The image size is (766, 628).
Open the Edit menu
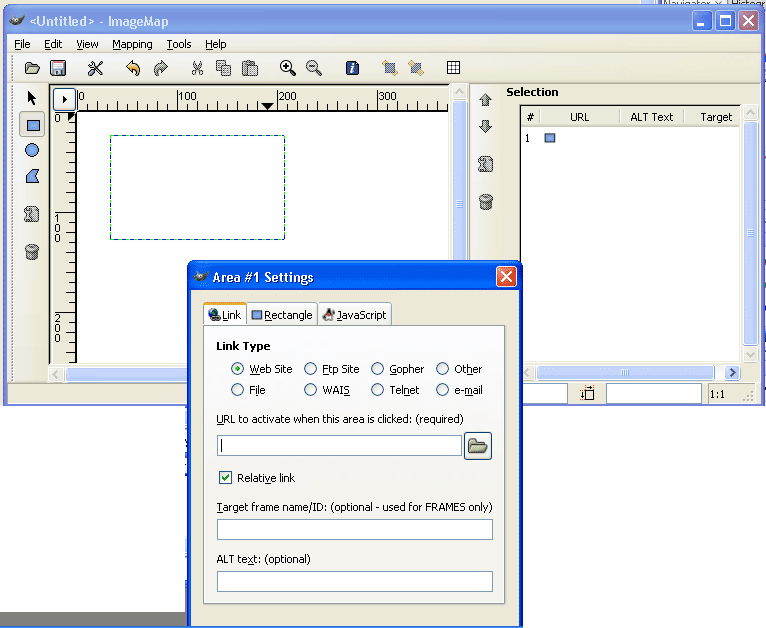tap(53, 44)
